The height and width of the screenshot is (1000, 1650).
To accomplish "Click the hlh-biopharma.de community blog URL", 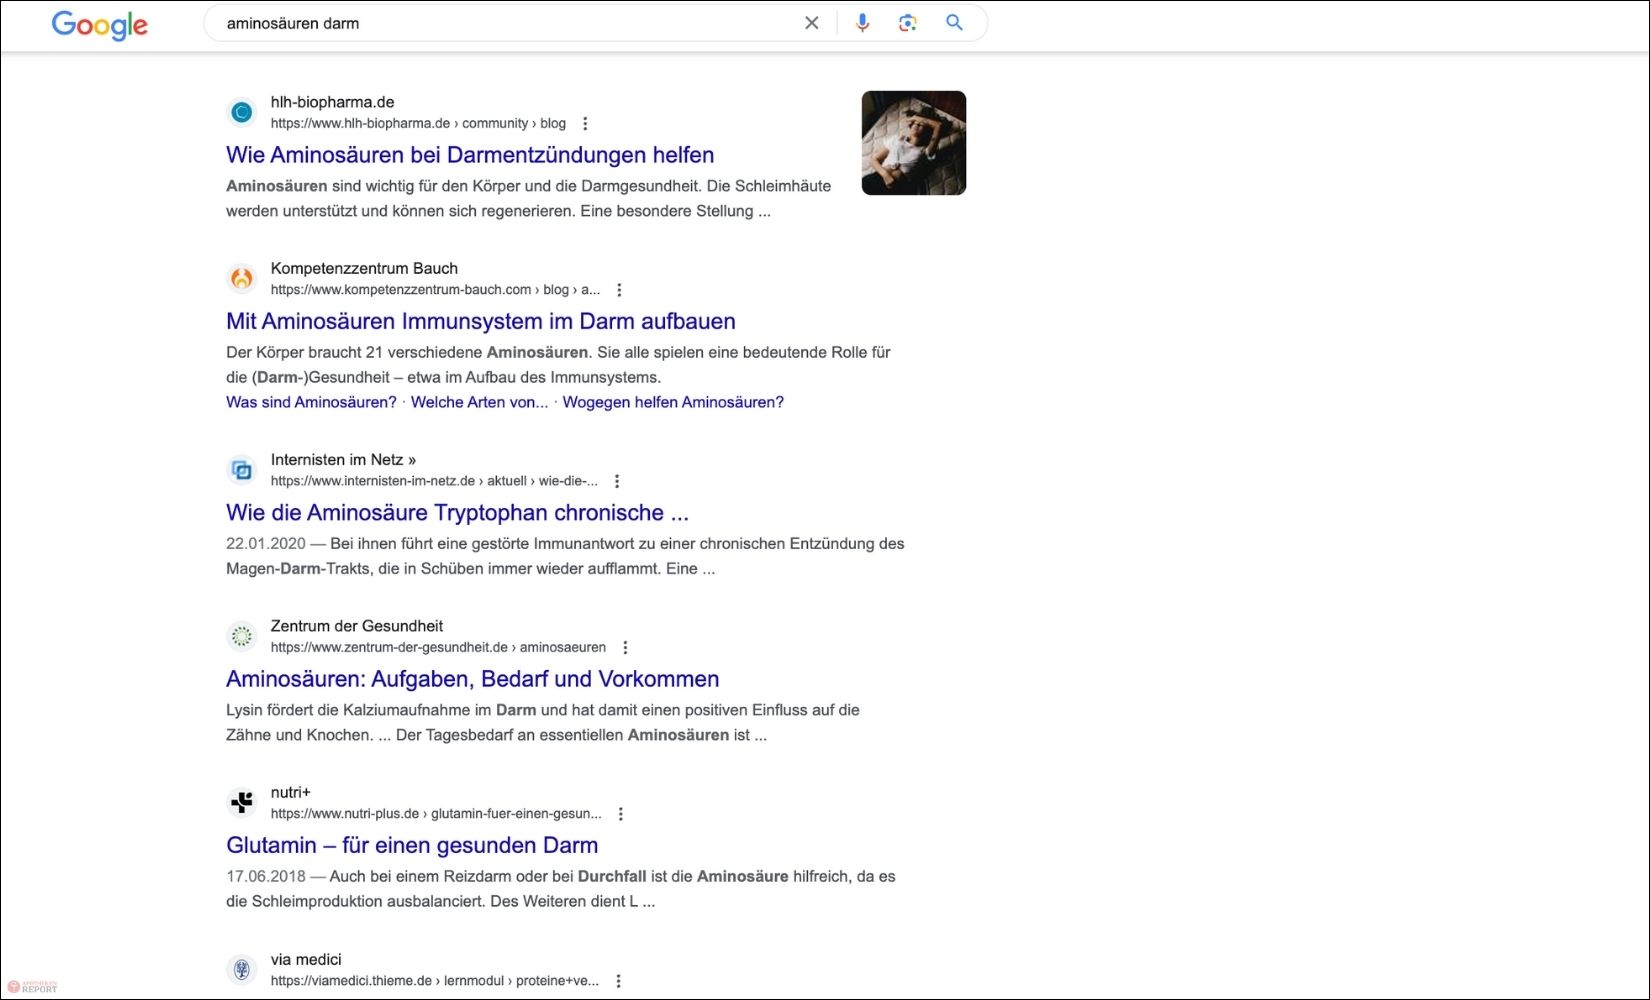I will 418,124.
